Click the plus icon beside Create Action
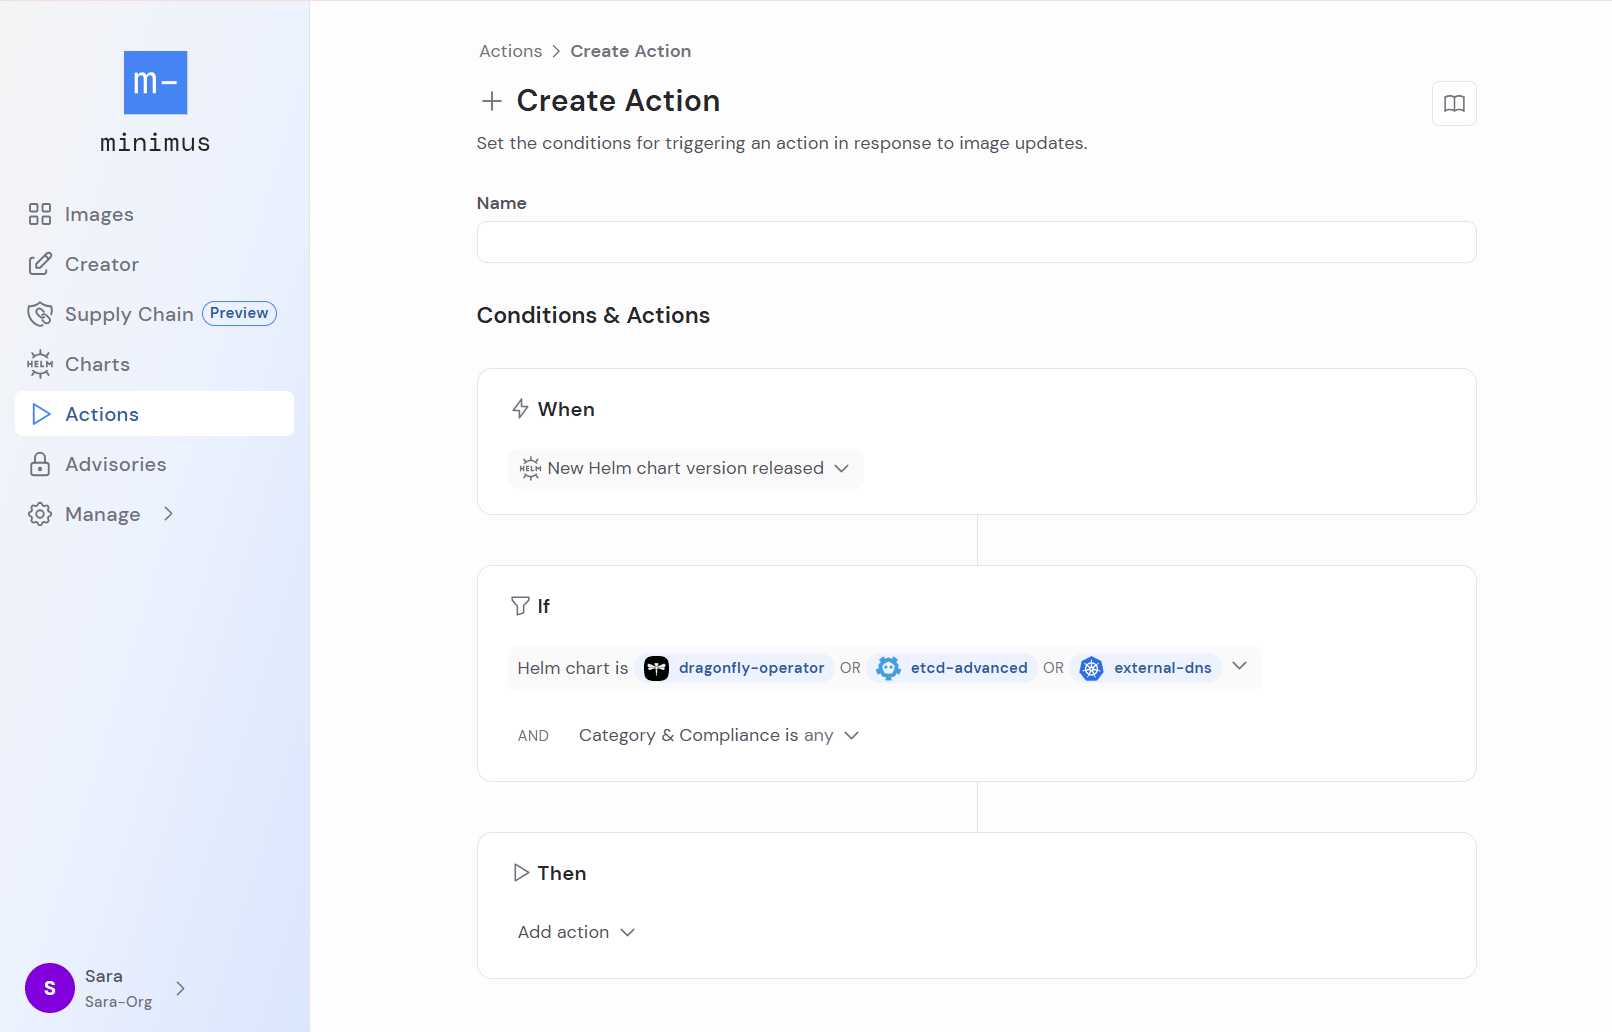The height and width of the screenshot is (1032, 1612). click(491, 101)
